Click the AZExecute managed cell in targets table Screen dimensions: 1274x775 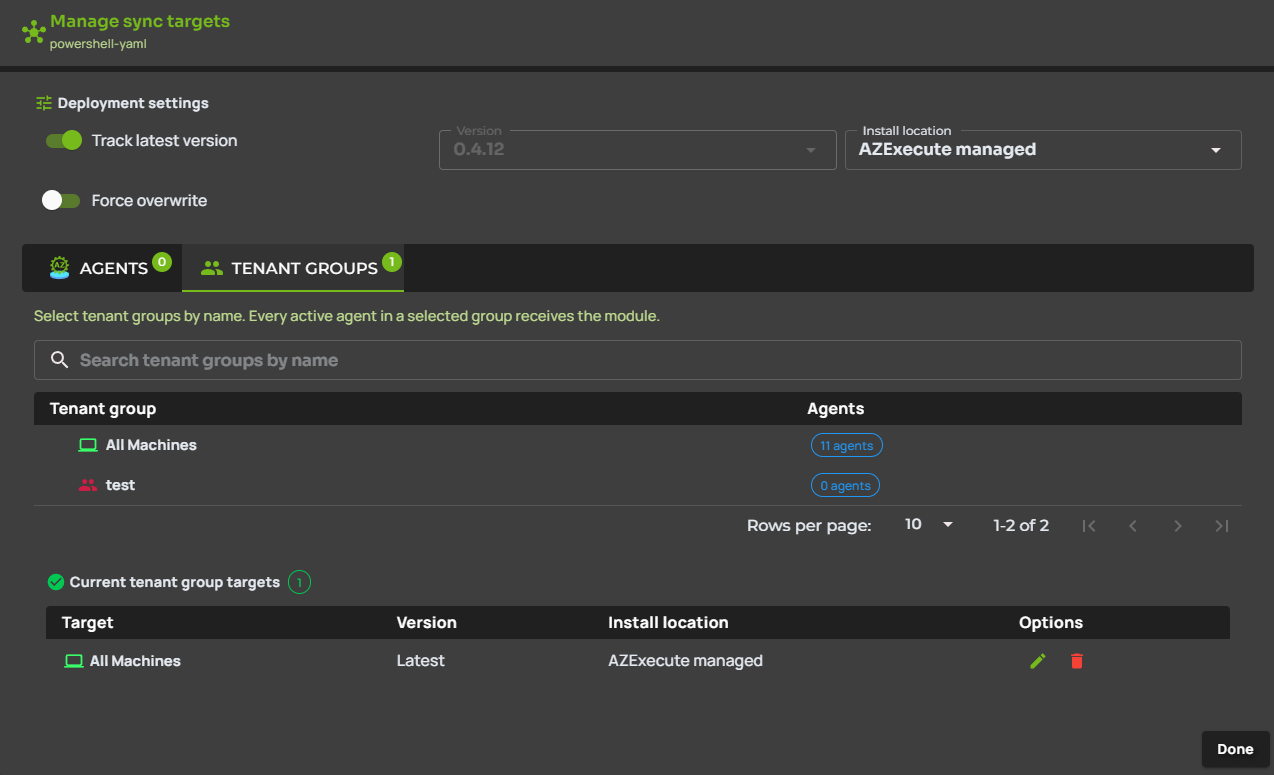[x=686, y=661]
